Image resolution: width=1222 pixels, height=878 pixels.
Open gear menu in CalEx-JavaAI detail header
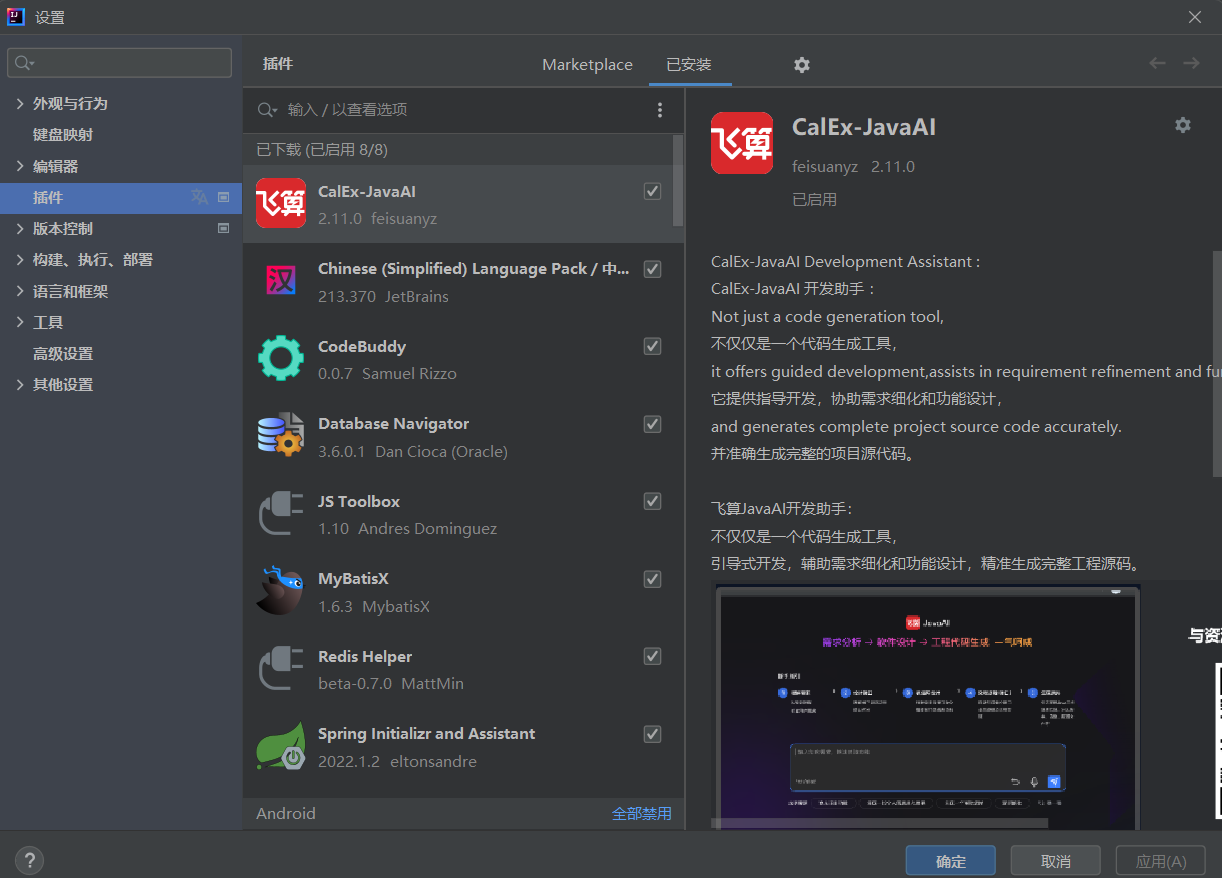1183,125
